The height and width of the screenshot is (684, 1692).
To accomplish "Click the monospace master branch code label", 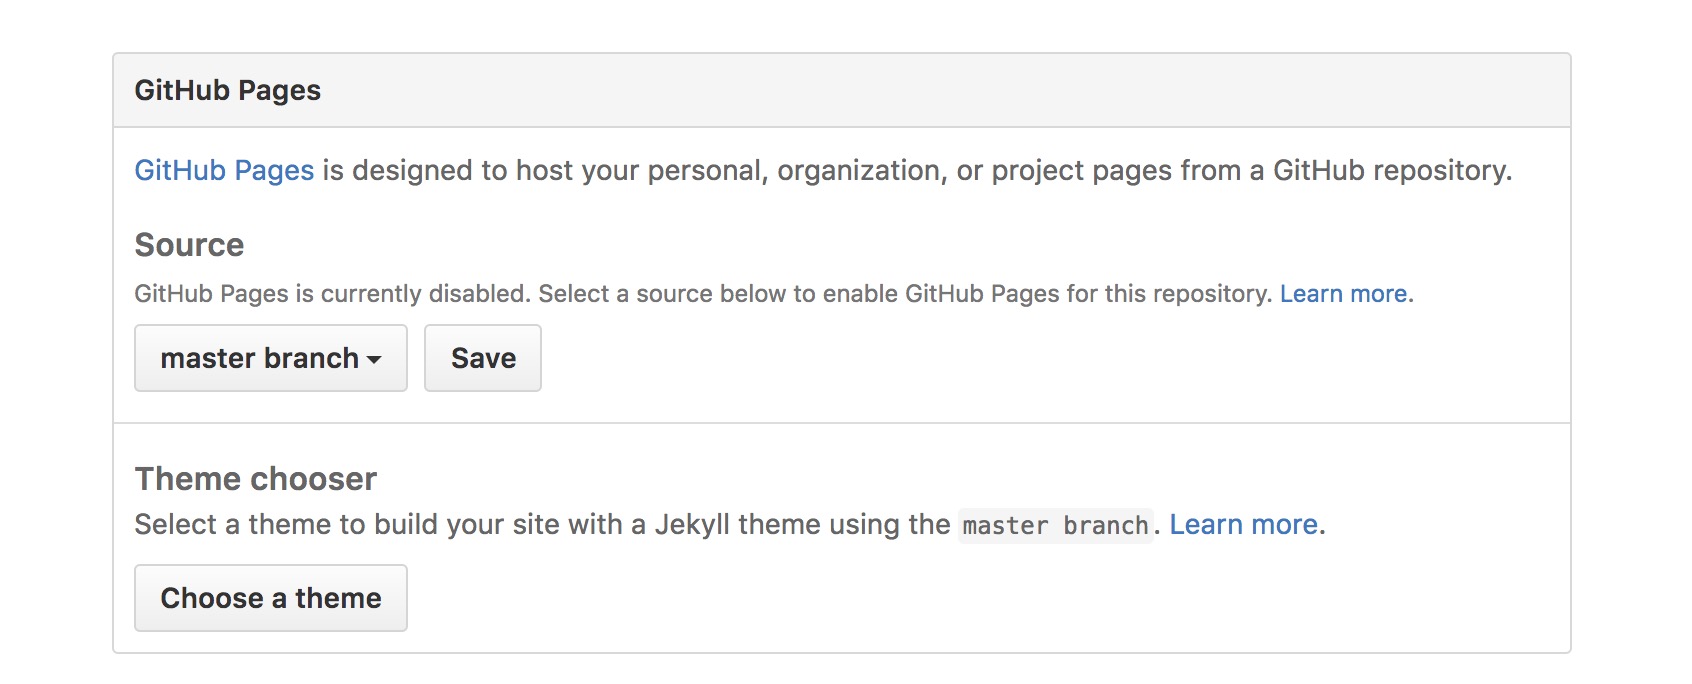I will point(1055,526).
